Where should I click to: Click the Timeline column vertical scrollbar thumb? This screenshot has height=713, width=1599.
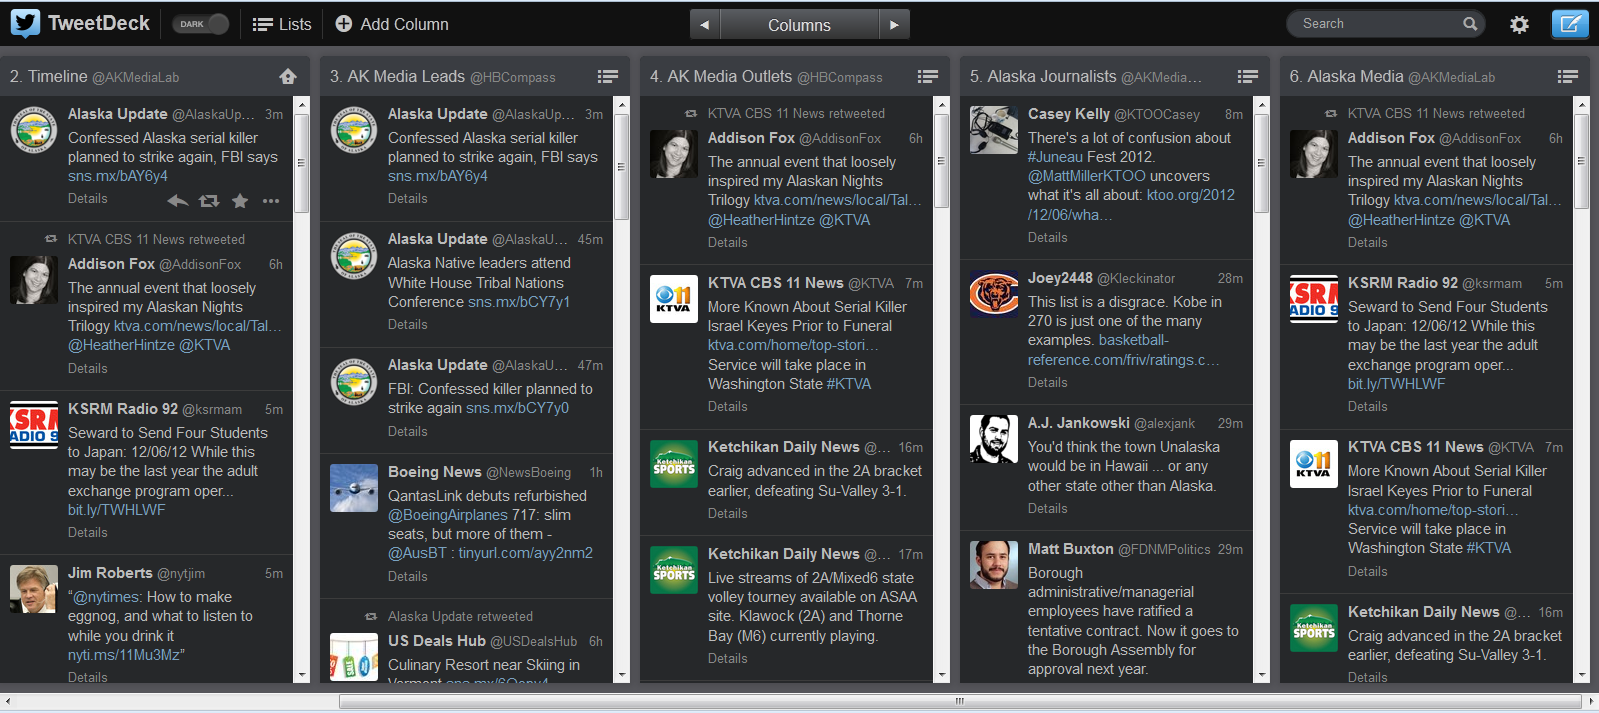coord(302,163)
